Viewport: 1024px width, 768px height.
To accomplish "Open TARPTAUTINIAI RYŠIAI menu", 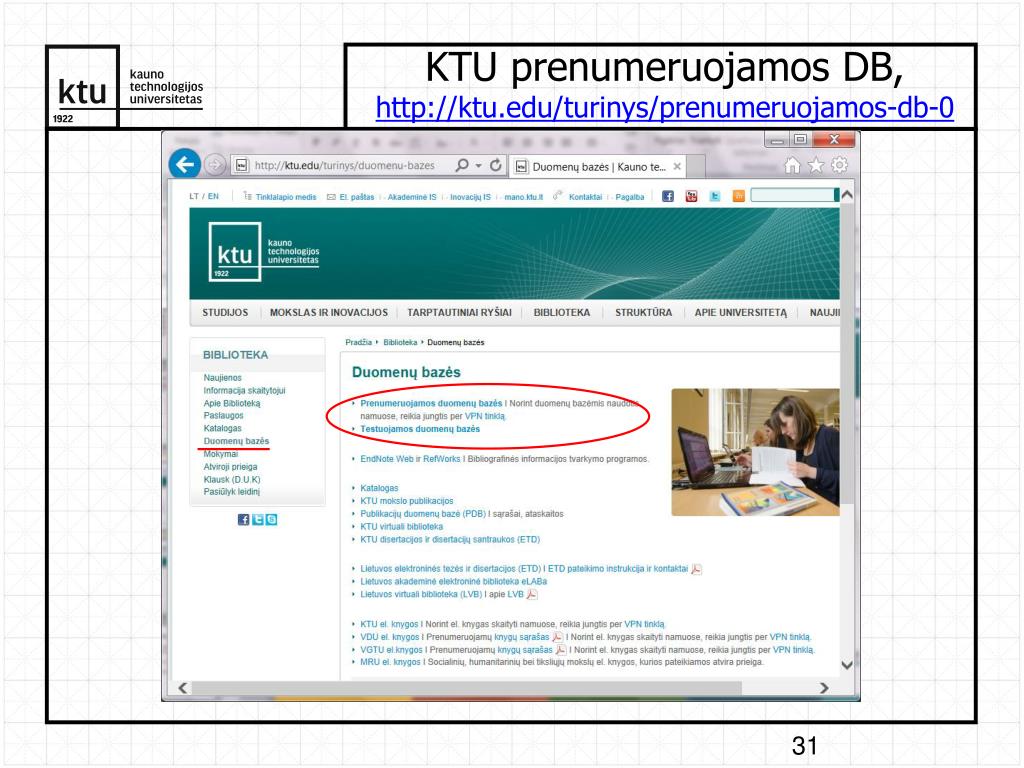I will pyautogui.click(x=460, y=313).
